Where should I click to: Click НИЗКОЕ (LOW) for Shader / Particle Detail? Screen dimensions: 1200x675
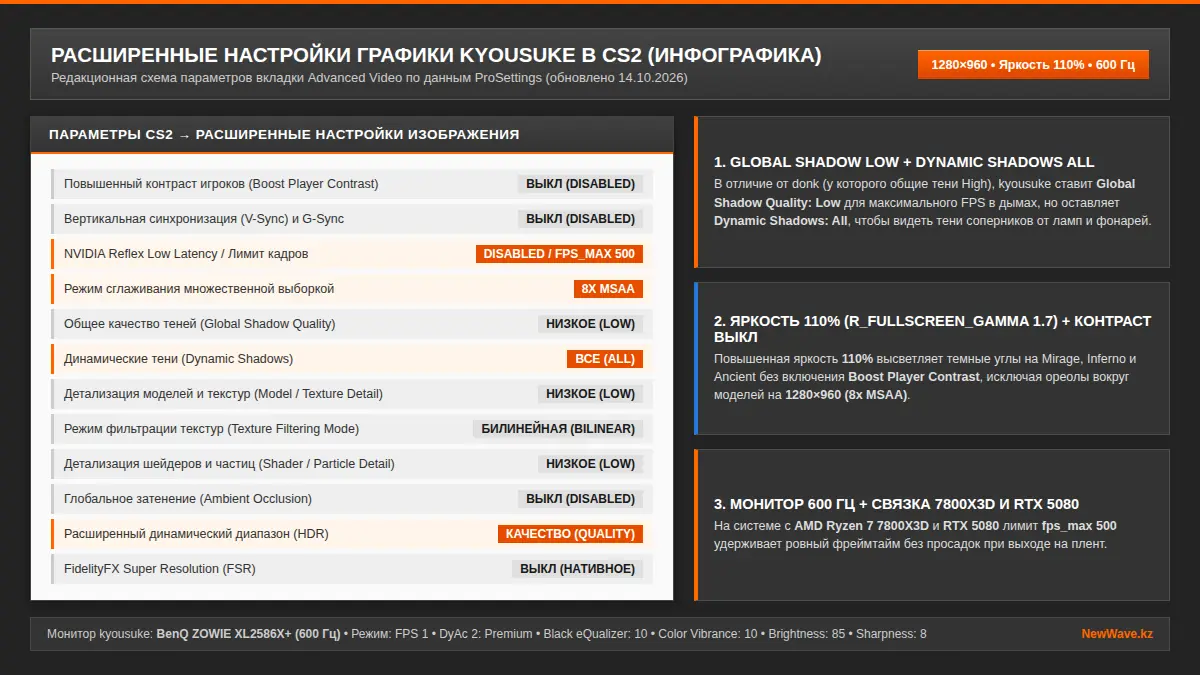[x=590, y=464]
